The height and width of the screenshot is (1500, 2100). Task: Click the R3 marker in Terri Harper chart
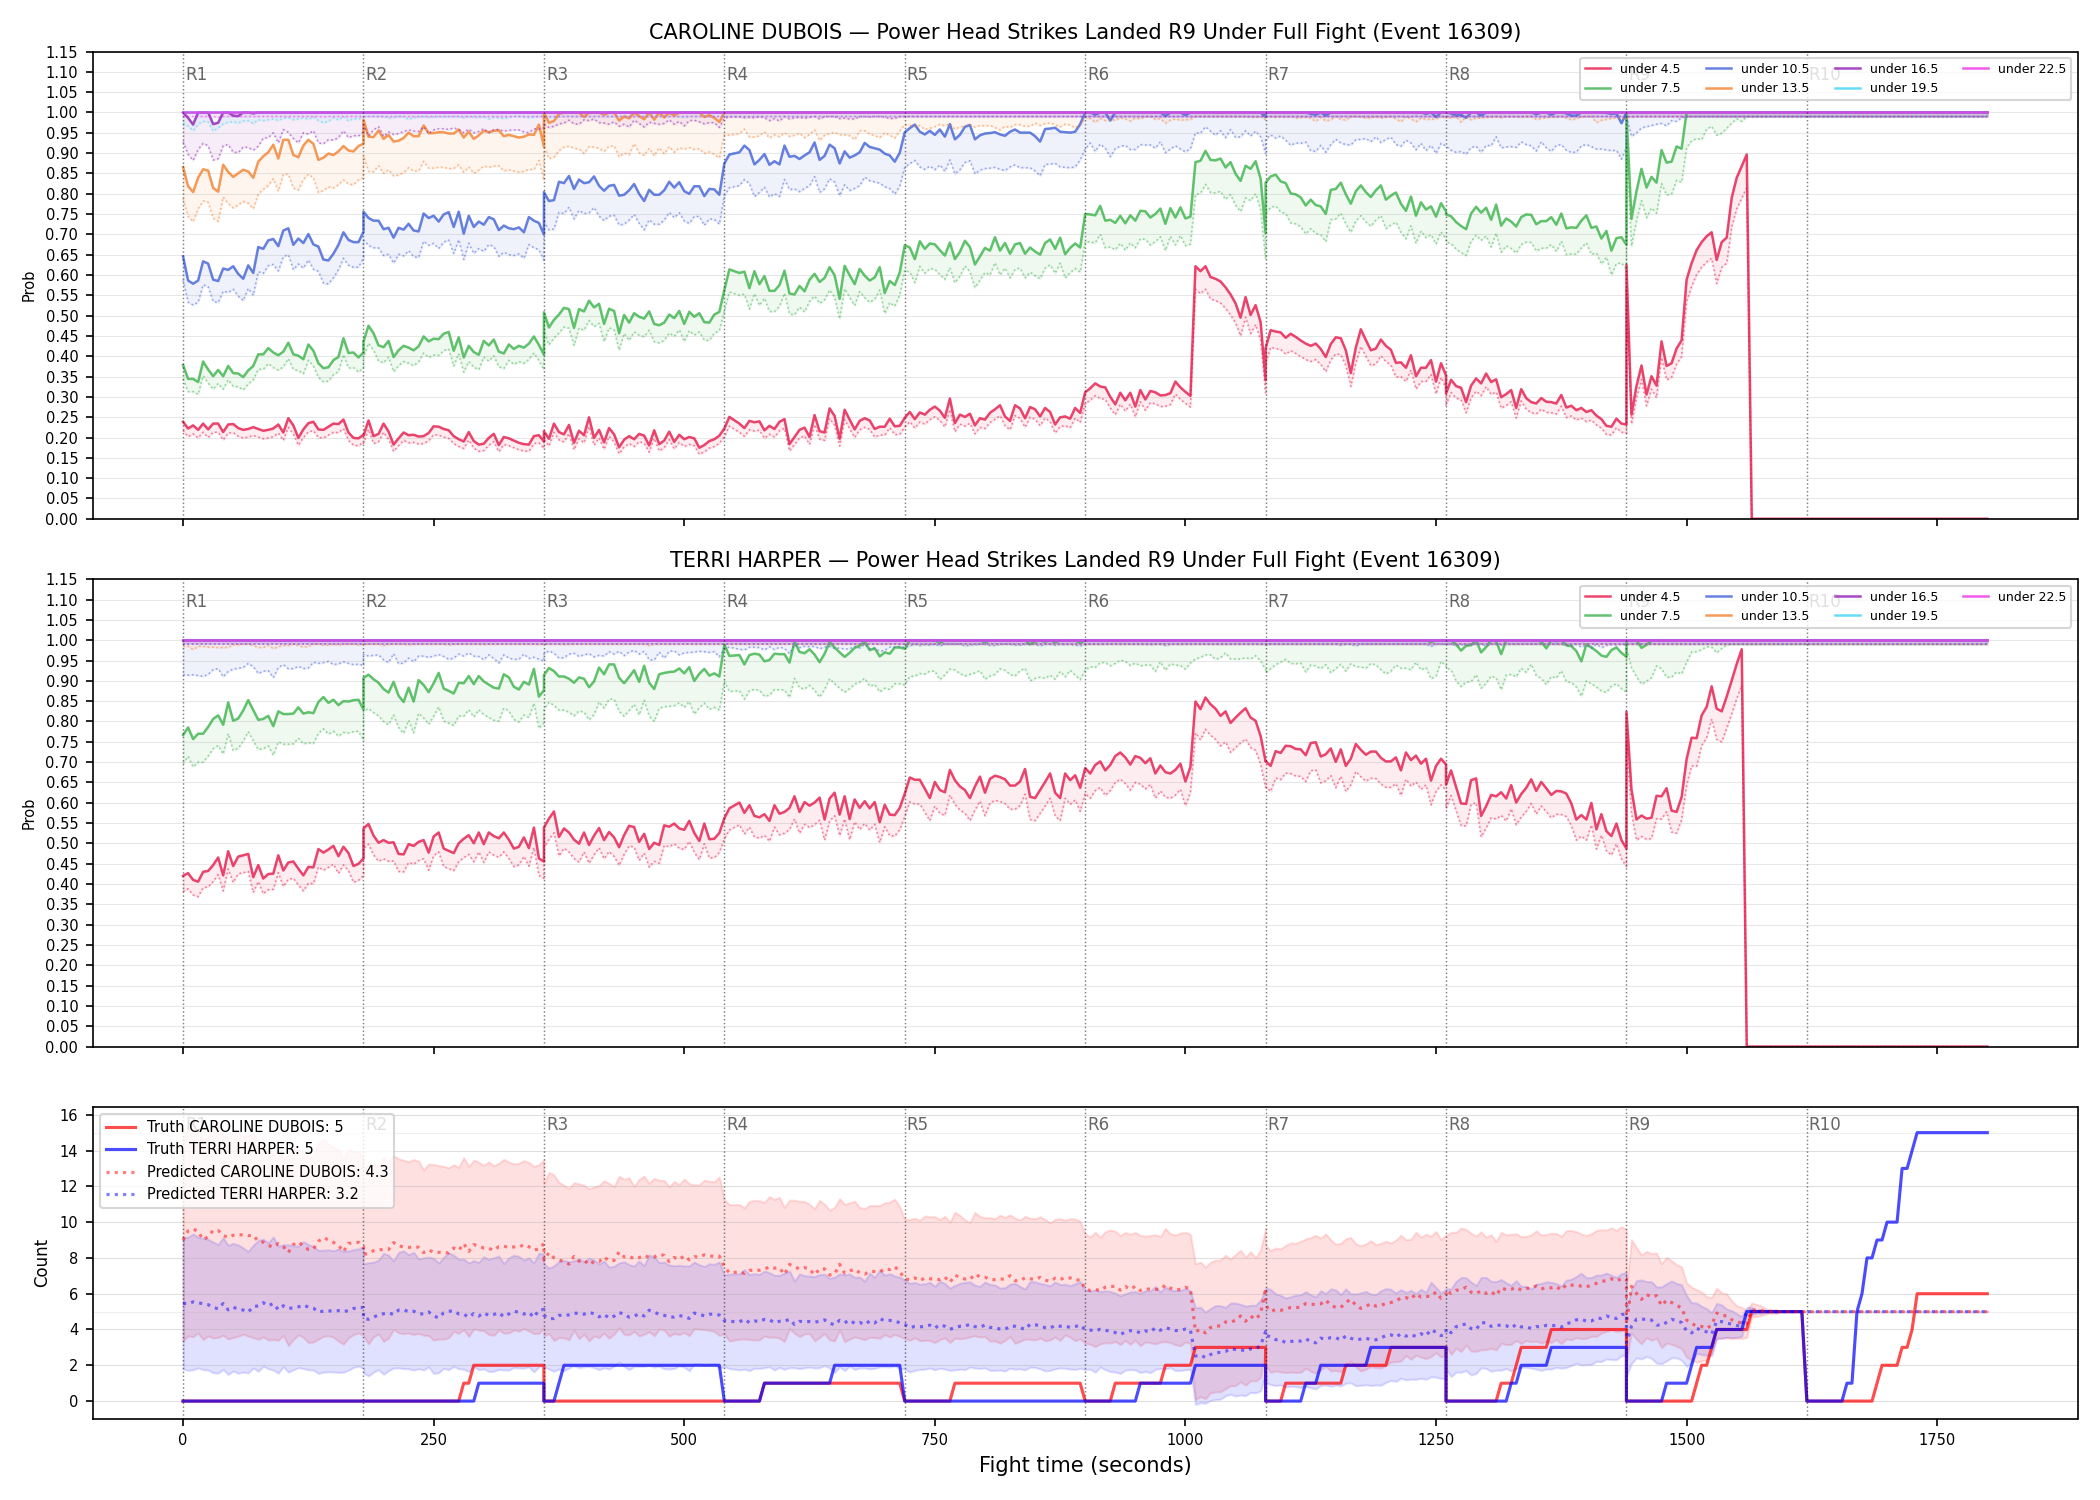(557, 601)
